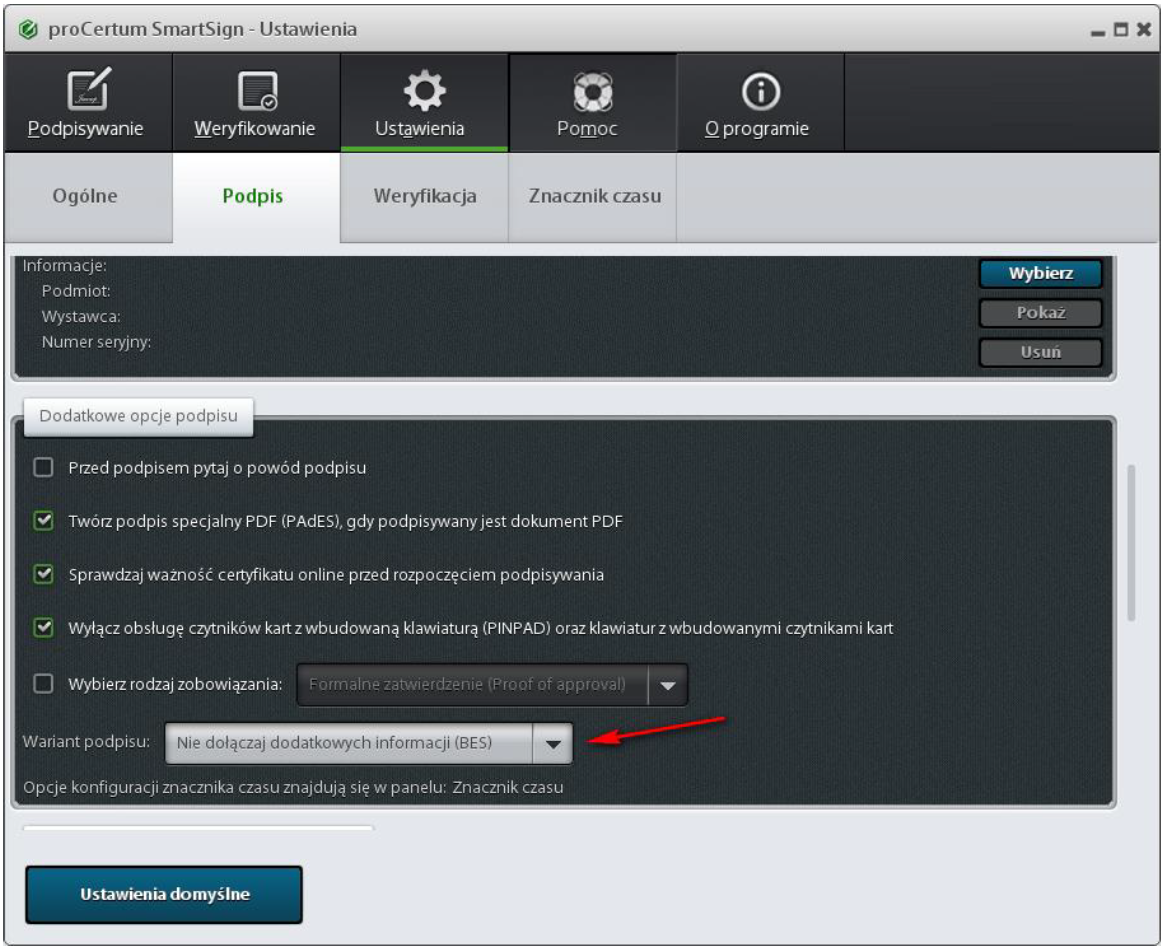Image resolution: width=1162 pixels, height=948 pixels.
Task: Open the Pomoc lifebuoy icon
Action: click(x=593, y=91)
